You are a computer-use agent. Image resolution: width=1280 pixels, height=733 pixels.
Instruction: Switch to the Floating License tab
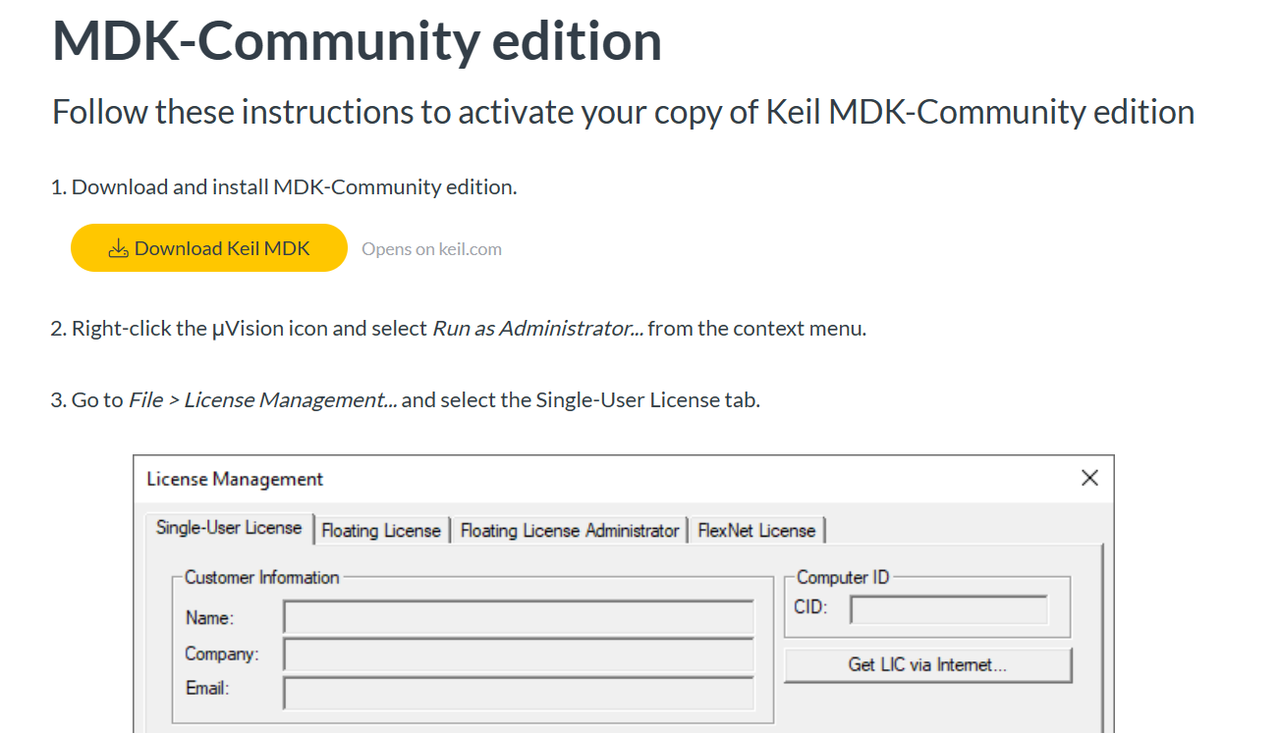pos(381,531)
